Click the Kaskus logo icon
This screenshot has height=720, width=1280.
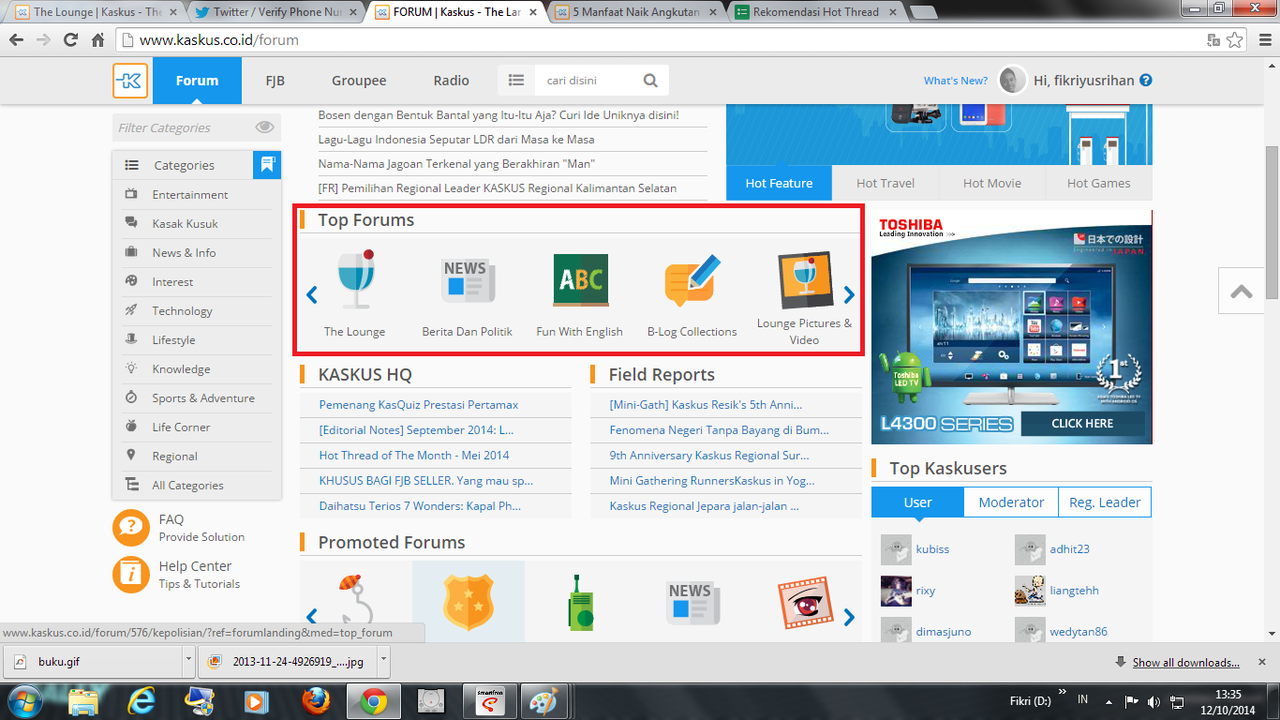click(x=130, y=81)
